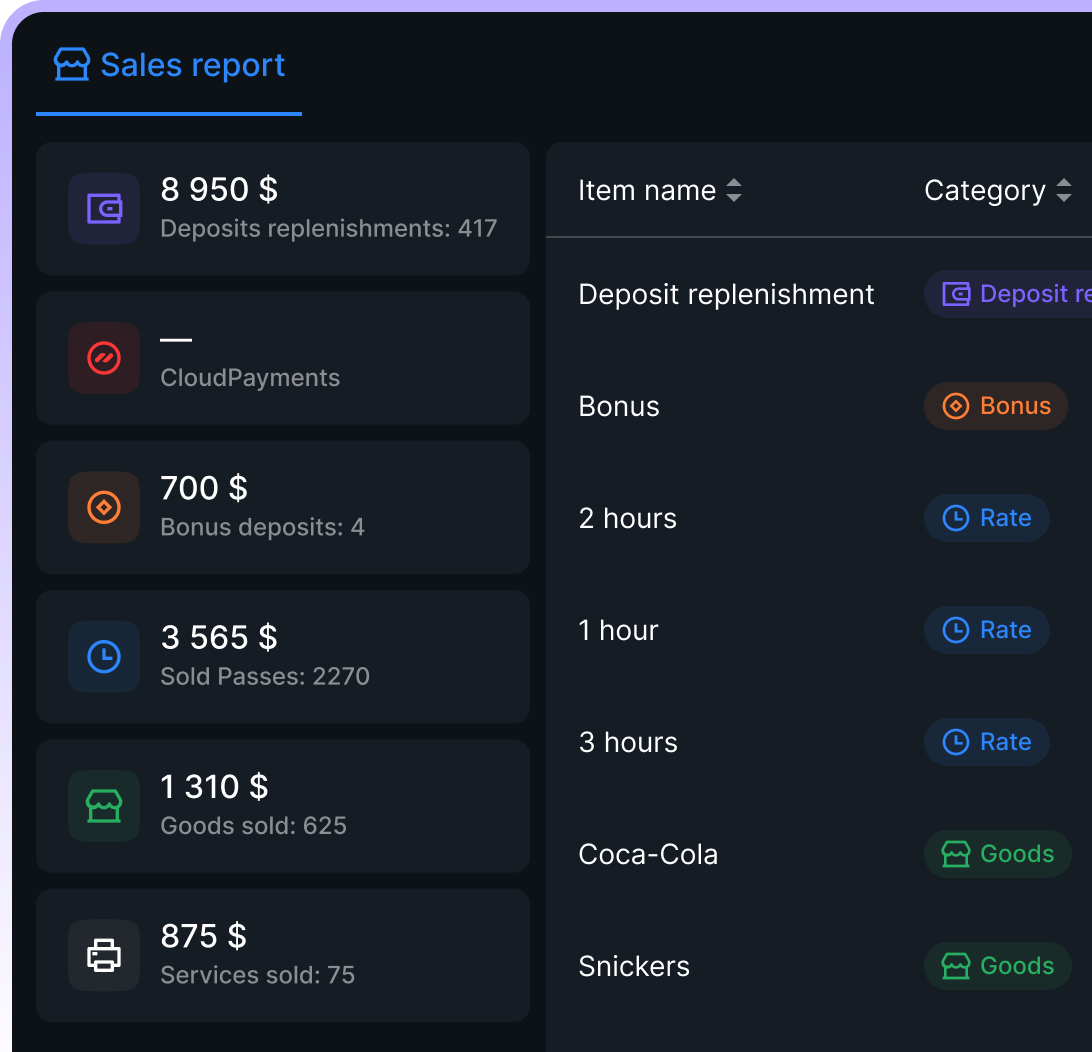1092x1052 pixels.
Task: Click the green shop Goods sold icon
Action: coord(104,806)
